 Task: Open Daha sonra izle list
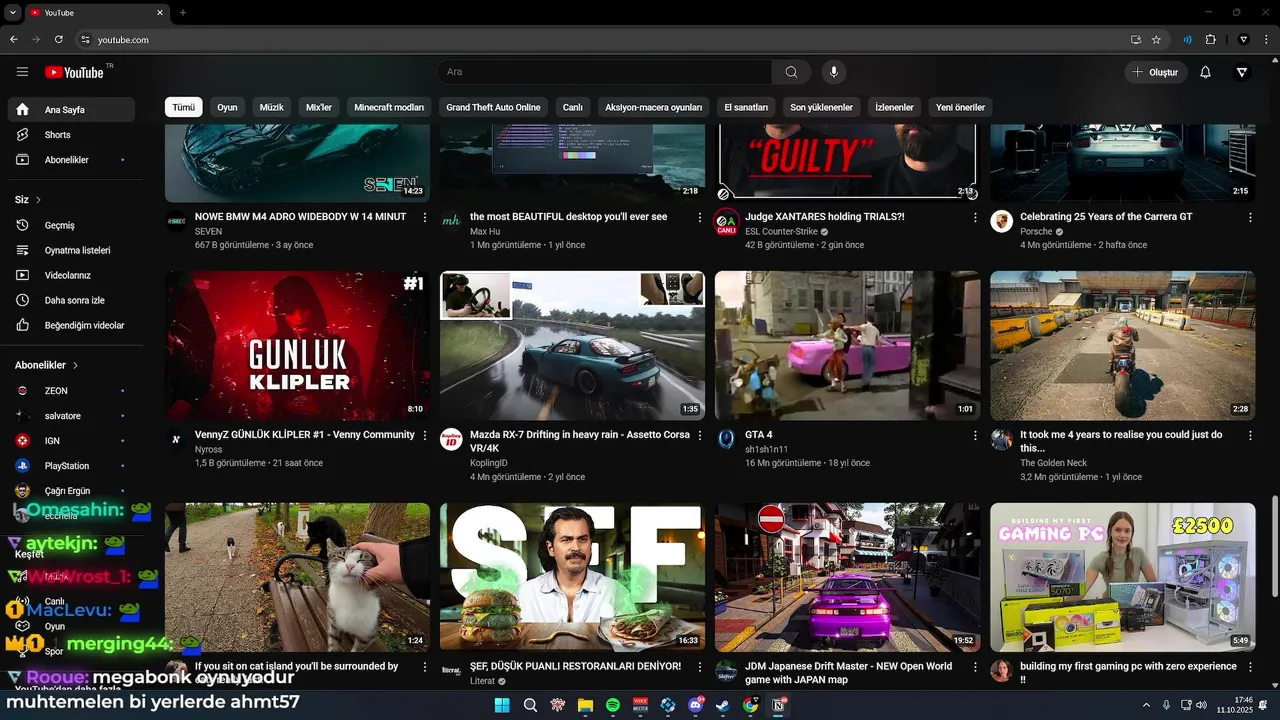[71, 300]
